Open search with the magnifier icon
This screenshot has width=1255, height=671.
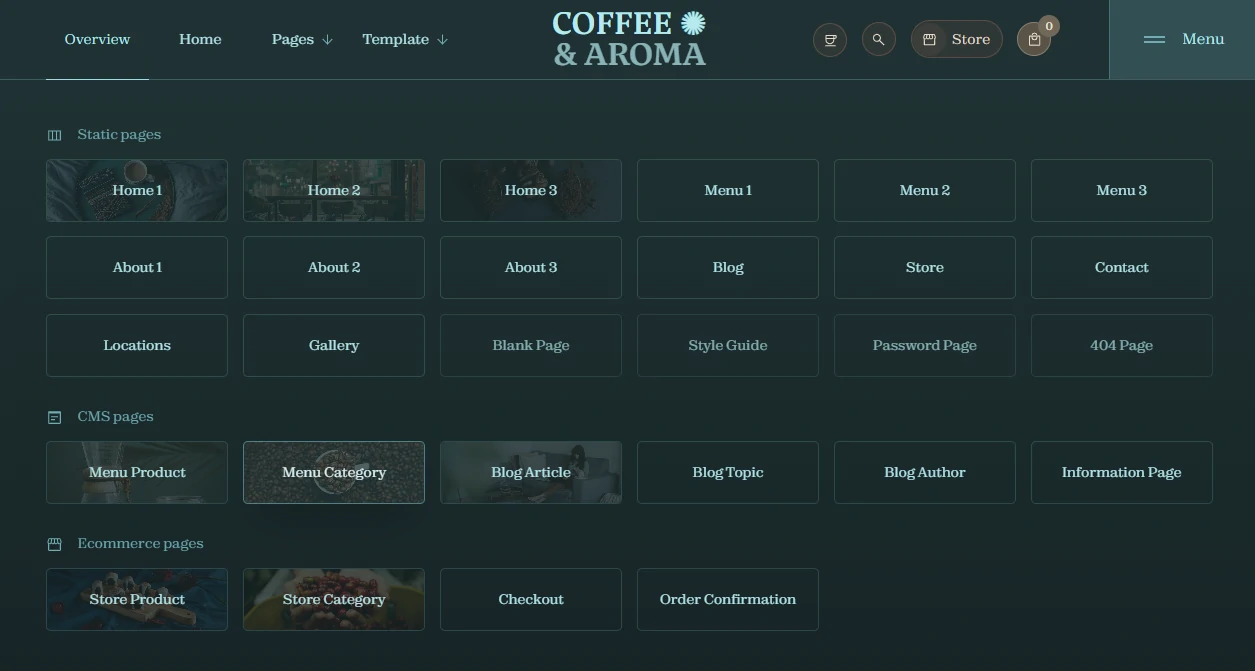878,40
